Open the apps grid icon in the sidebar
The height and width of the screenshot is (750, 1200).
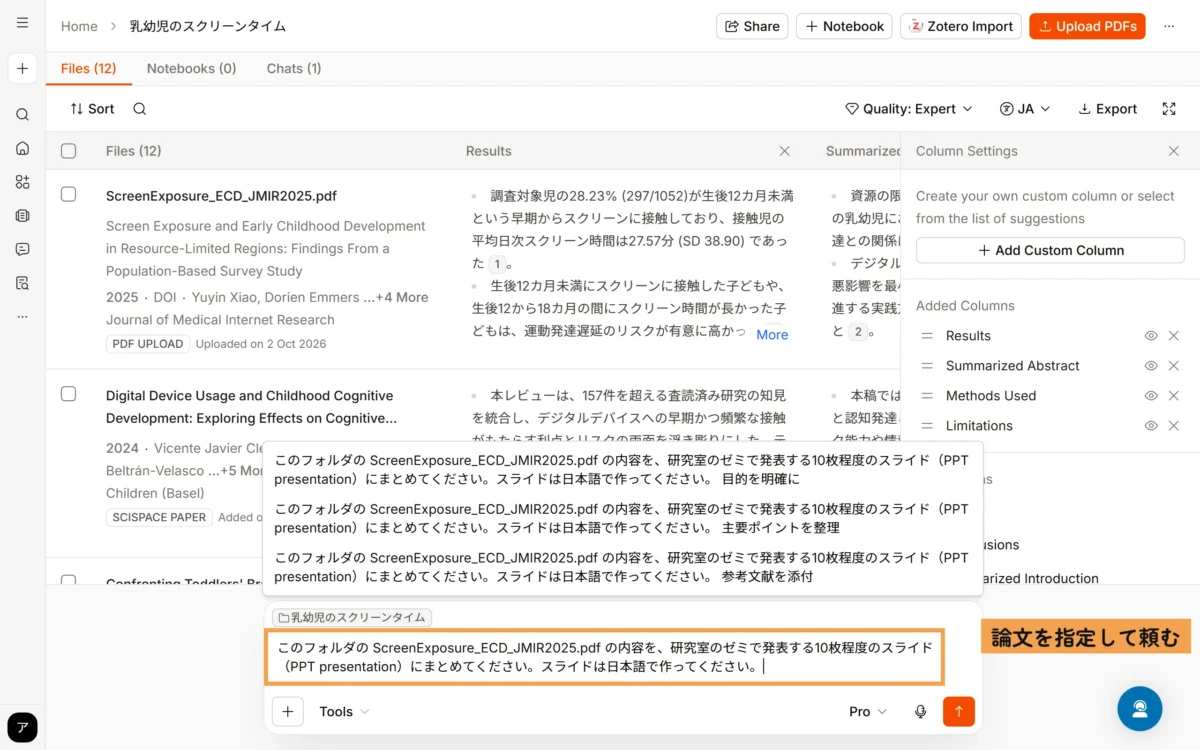(22, 182)
